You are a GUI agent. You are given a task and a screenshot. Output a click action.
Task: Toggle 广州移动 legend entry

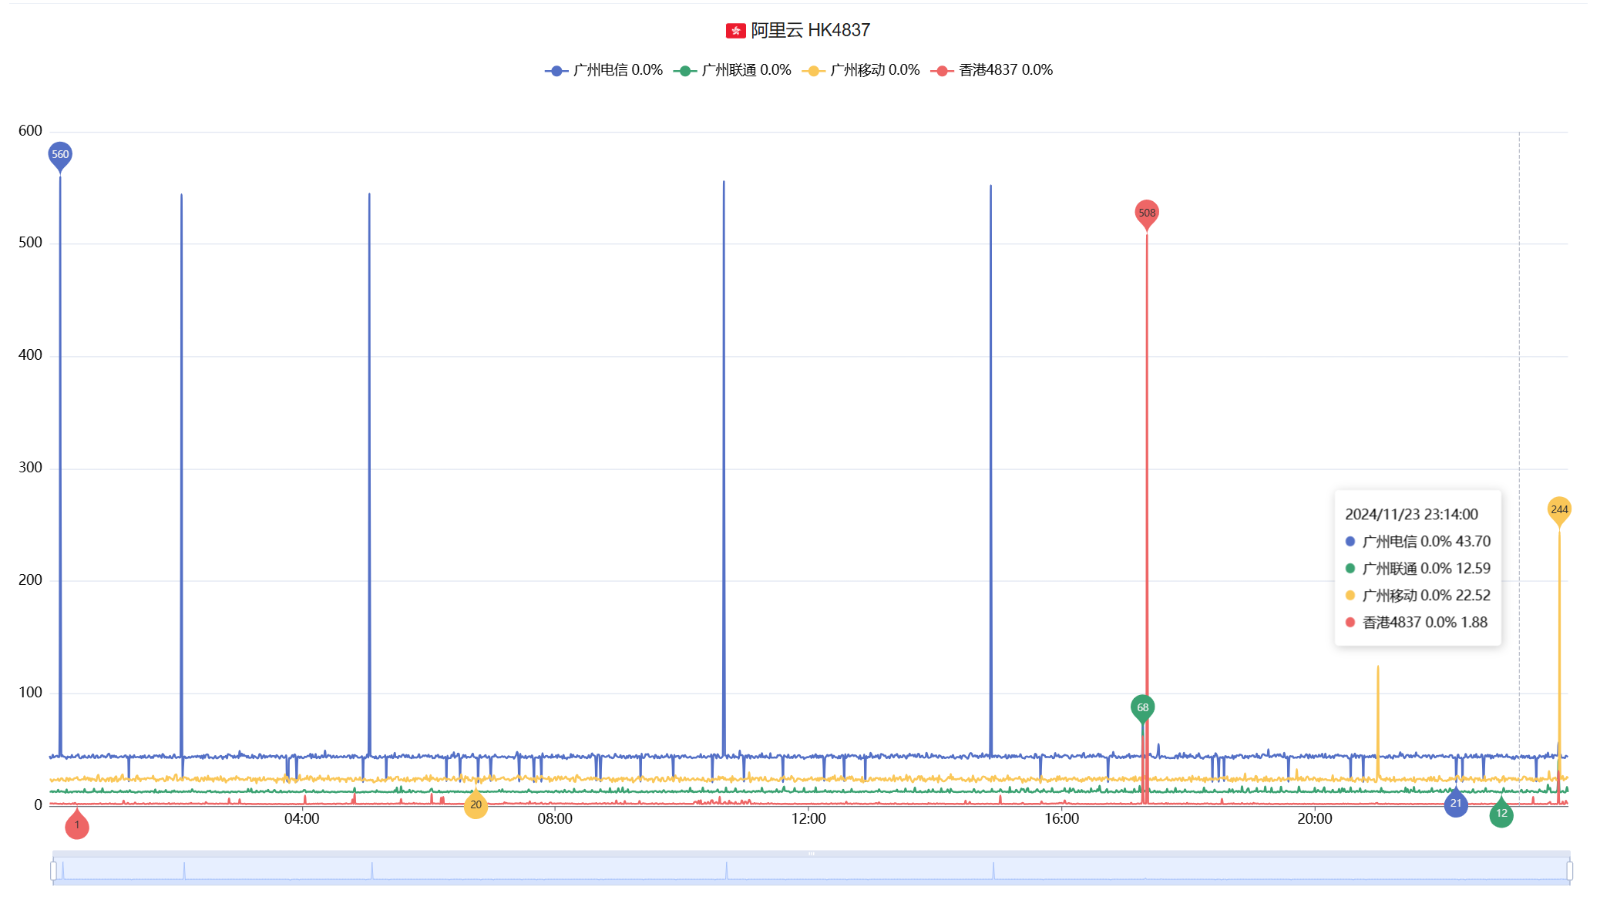(861, 70)
